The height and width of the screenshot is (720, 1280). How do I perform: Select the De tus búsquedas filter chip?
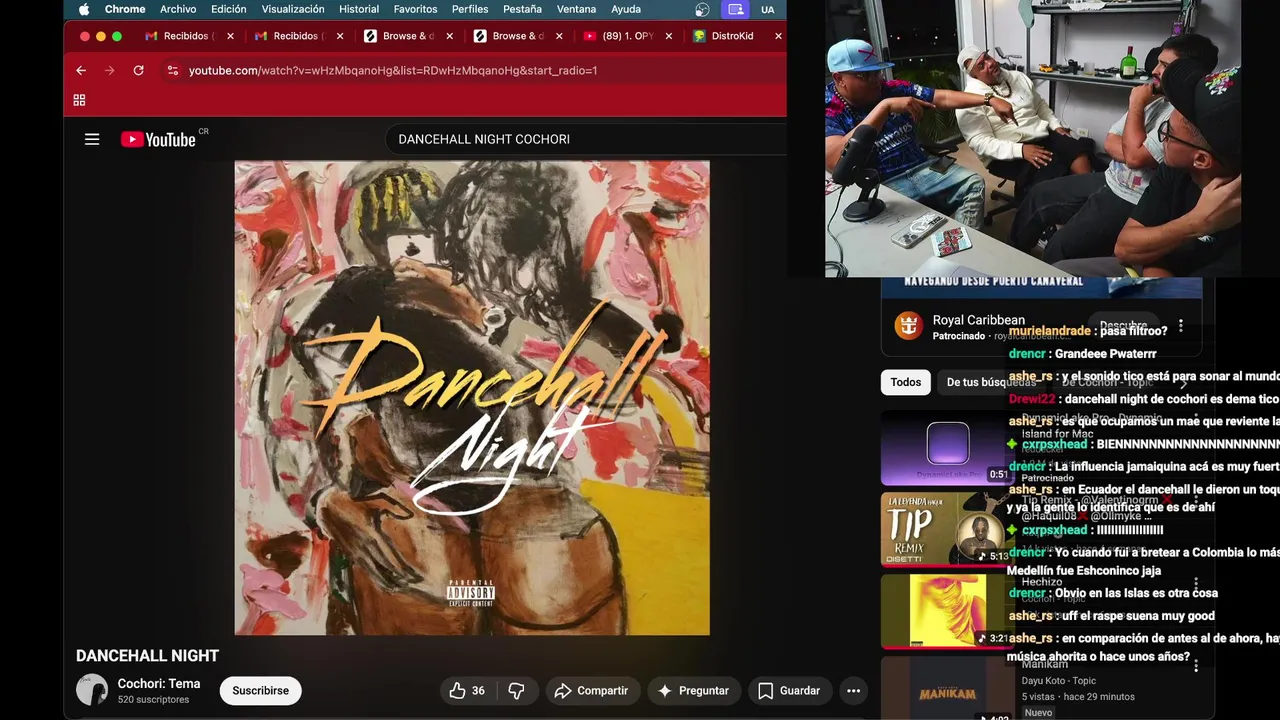click(x=991, y=382)
